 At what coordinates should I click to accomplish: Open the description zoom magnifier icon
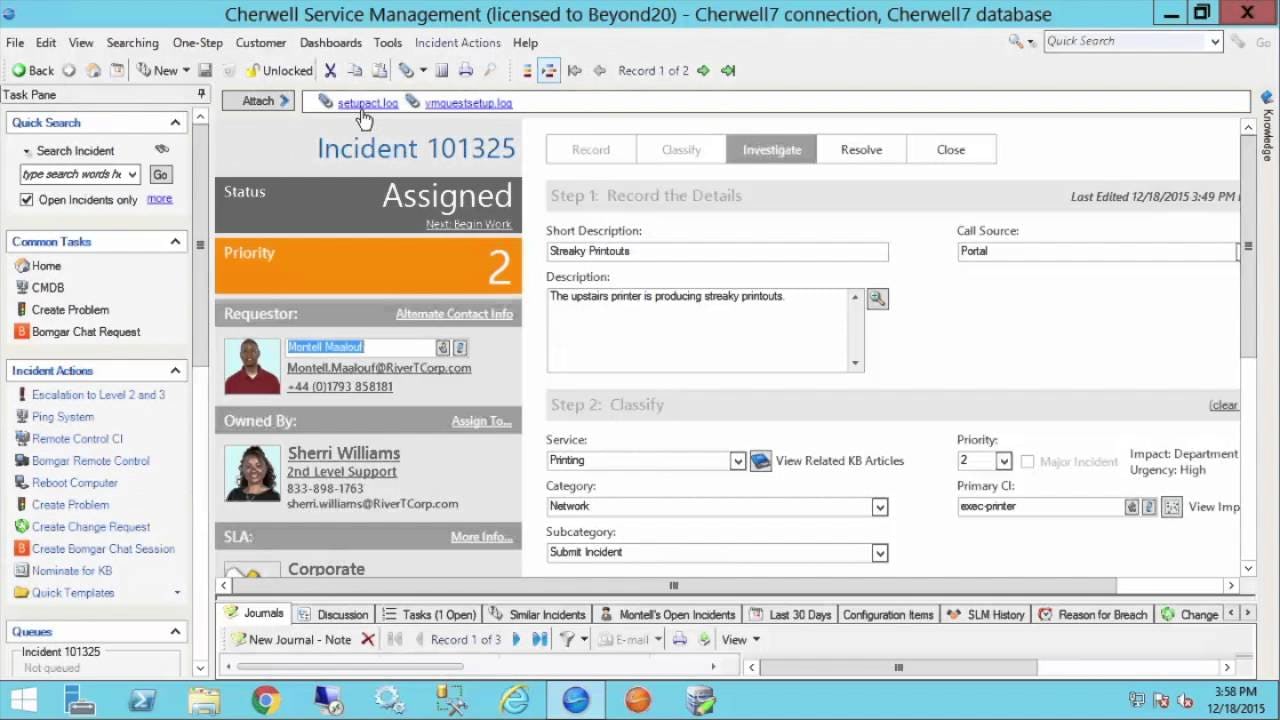[x=877, y=298]
